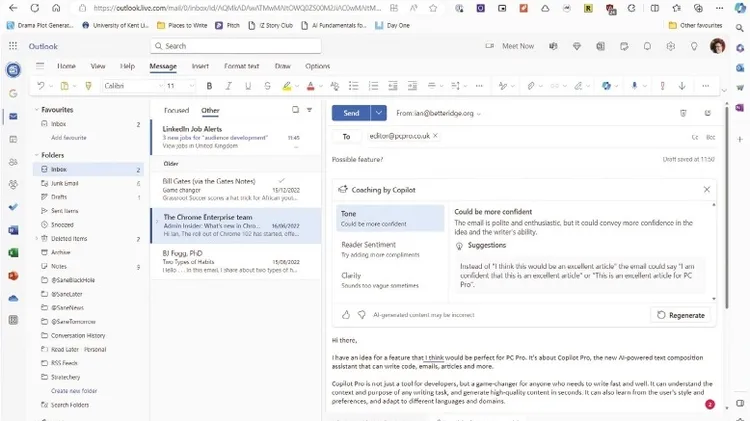750x421 pixels.
Task: Open the View ribbon tab
Action: pyautogui.click(x=98, y=66)
